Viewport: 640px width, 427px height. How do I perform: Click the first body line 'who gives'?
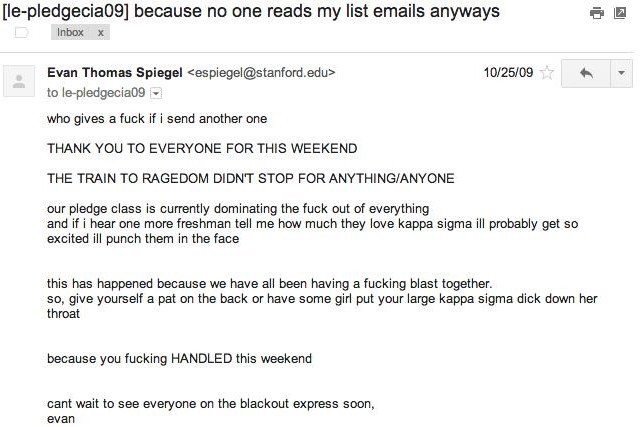(x=157, y=118)
